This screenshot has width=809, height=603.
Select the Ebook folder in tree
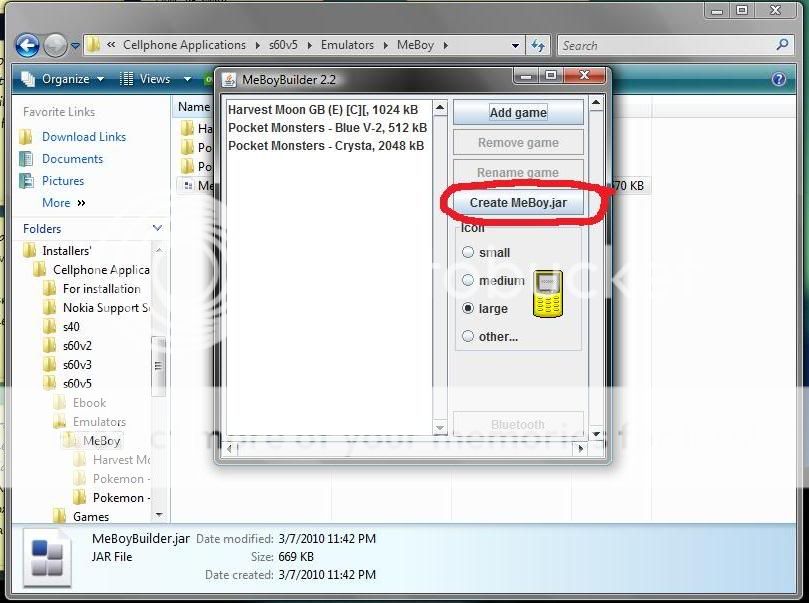point(89,403)
